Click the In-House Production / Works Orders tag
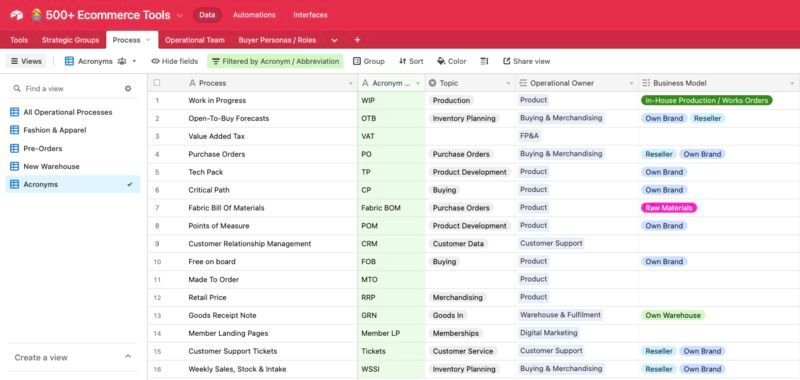The height and width of the screenshot is (380, 800). point(707,100)
